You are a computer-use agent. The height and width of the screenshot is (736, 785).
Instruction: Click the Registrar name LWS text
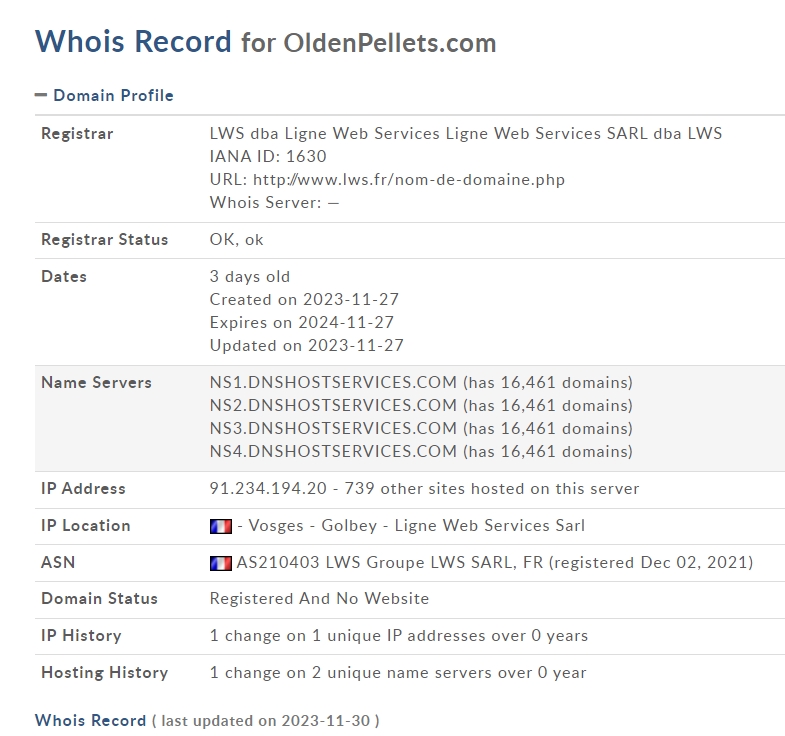point(466,133)
